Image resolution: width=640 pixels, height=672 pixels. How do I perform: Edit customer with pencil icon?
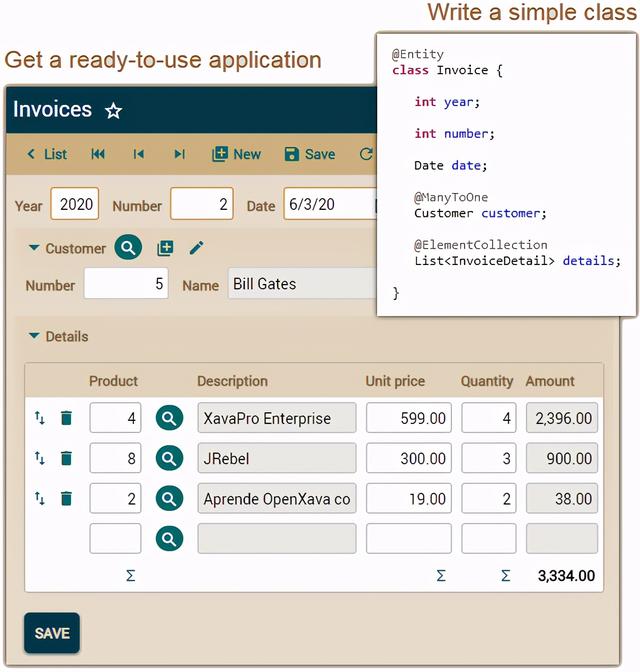point(197,248)
